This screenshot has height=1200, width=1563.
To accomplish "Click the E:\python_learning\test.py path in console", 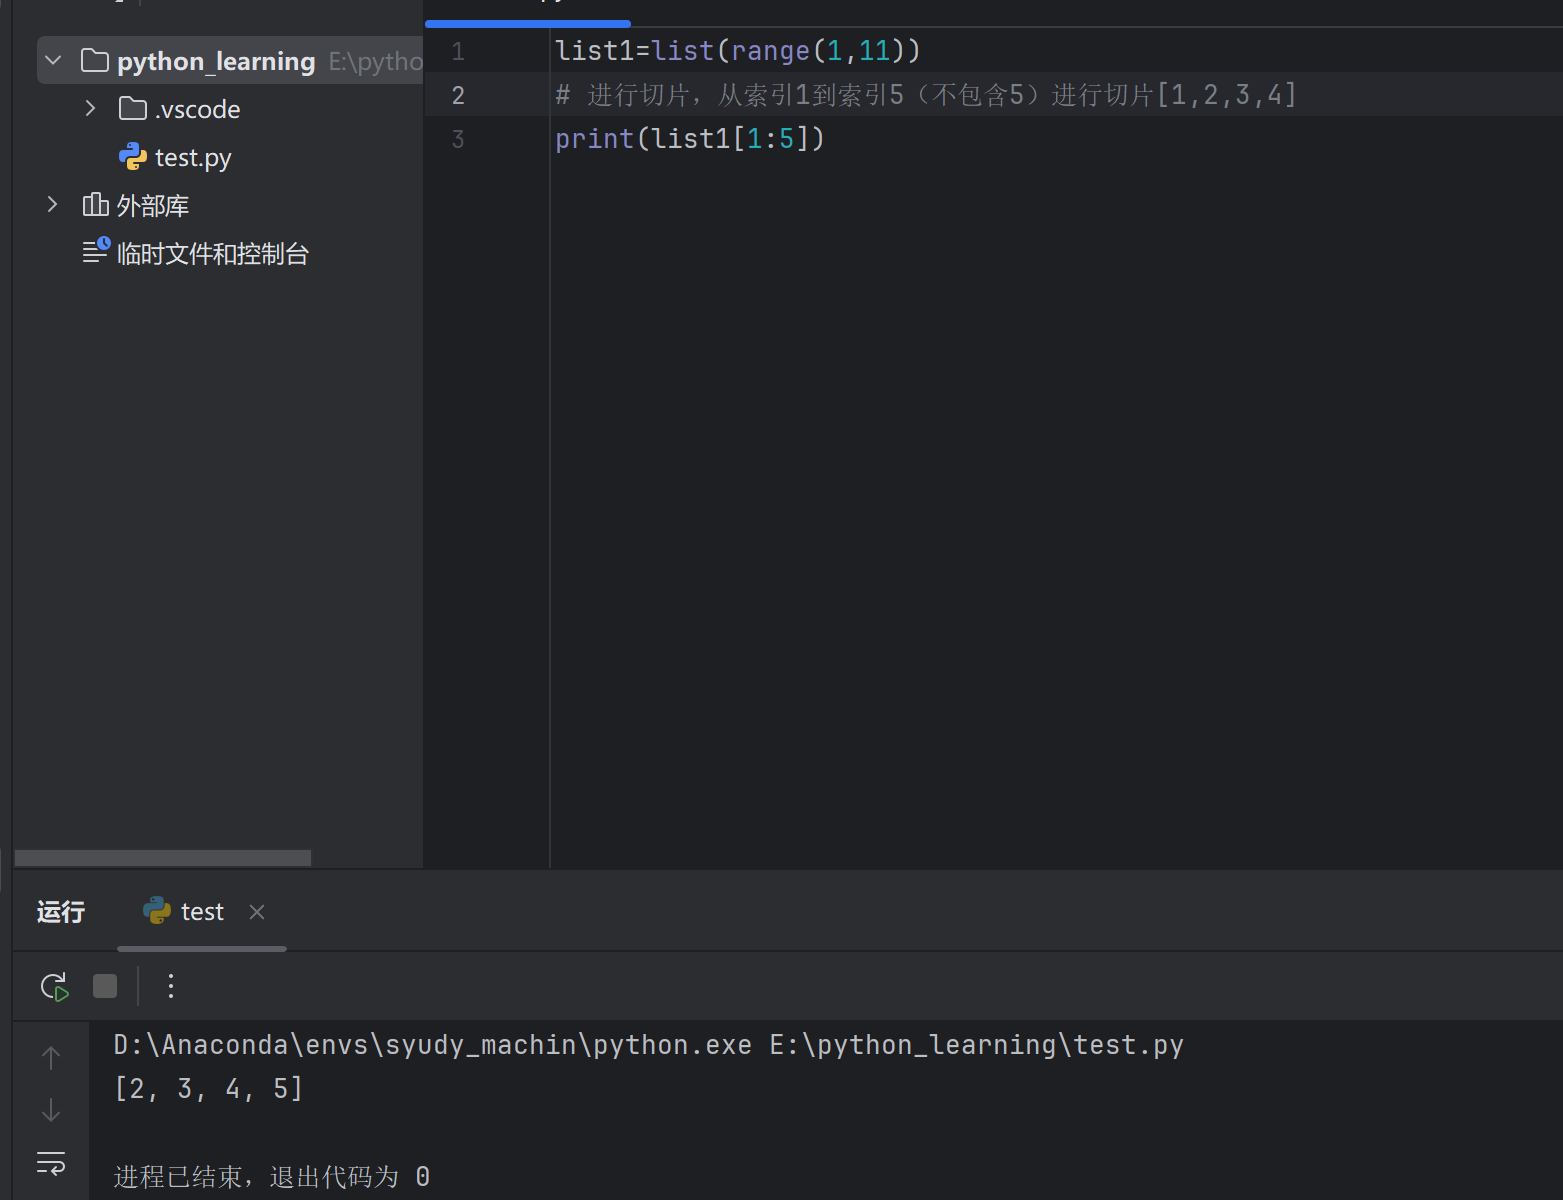I will (977, 1045).
